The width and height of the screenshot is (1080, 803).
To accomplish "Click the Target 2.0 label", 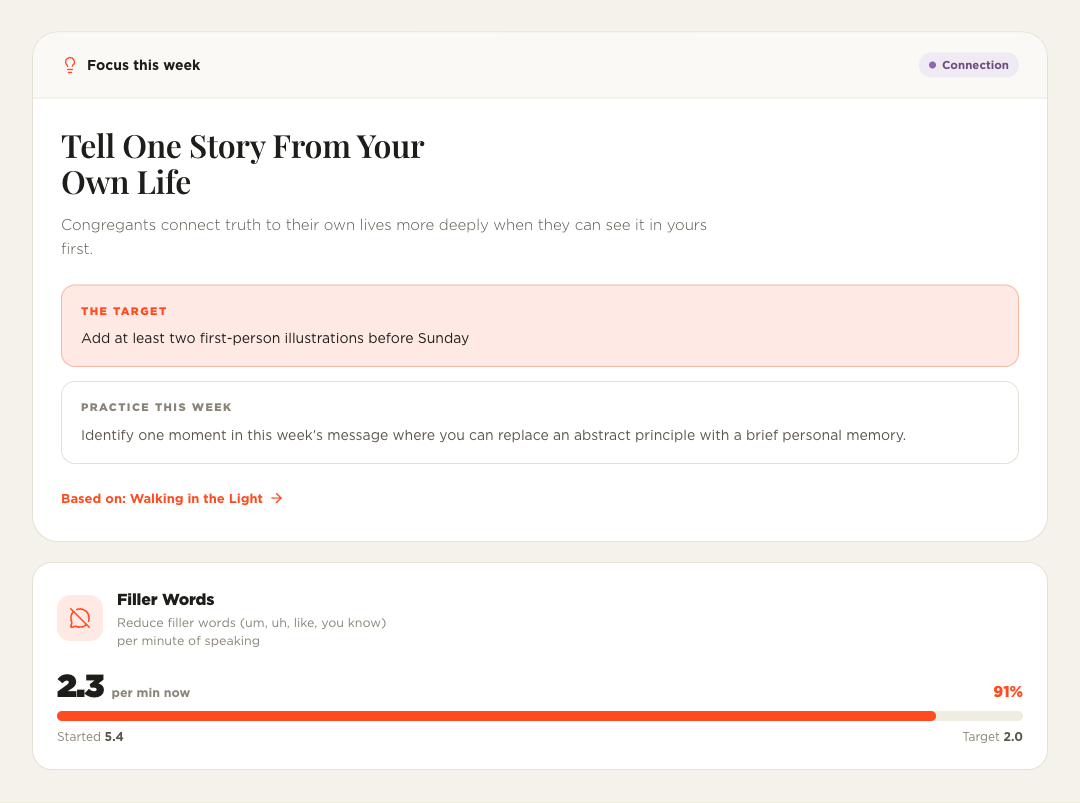I will [x=992, y=737].
